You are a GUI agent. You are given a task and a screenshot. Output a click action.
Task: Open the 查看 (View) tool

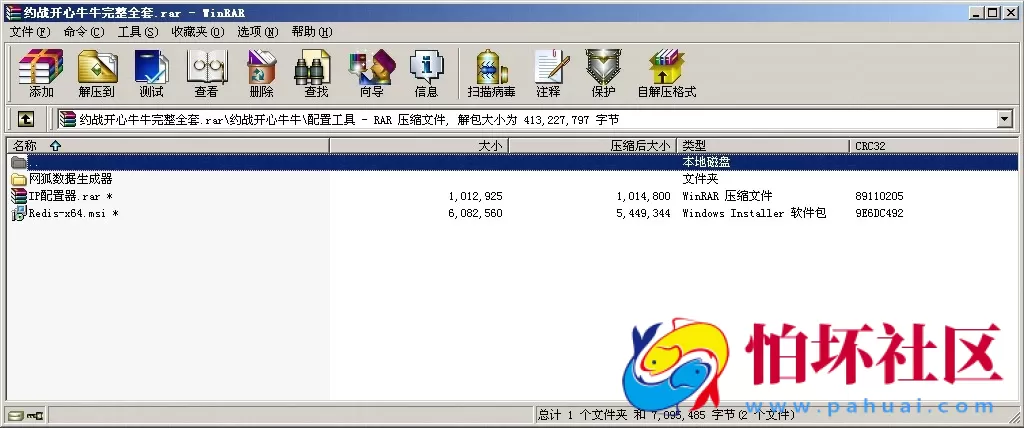[x=206, y=67]
